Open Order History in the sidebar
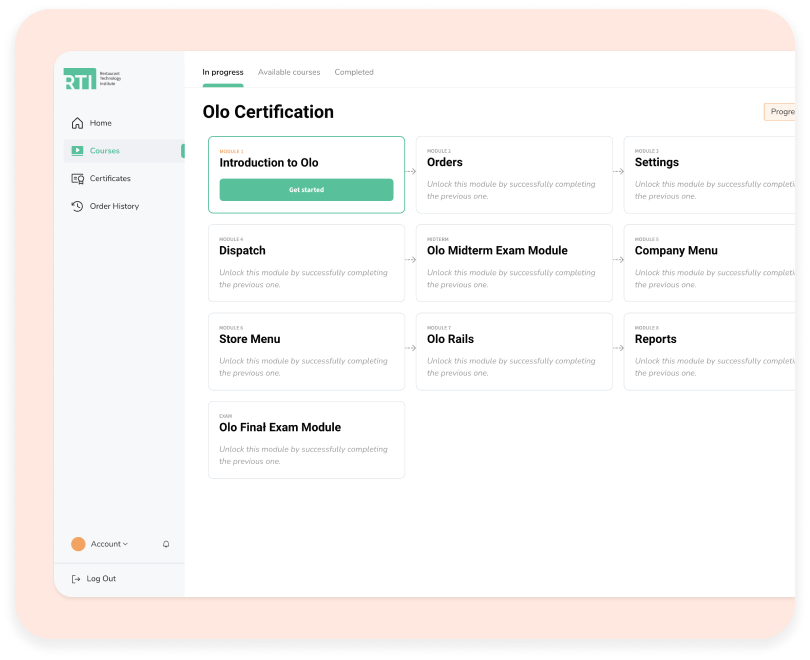 coord(123,206)
